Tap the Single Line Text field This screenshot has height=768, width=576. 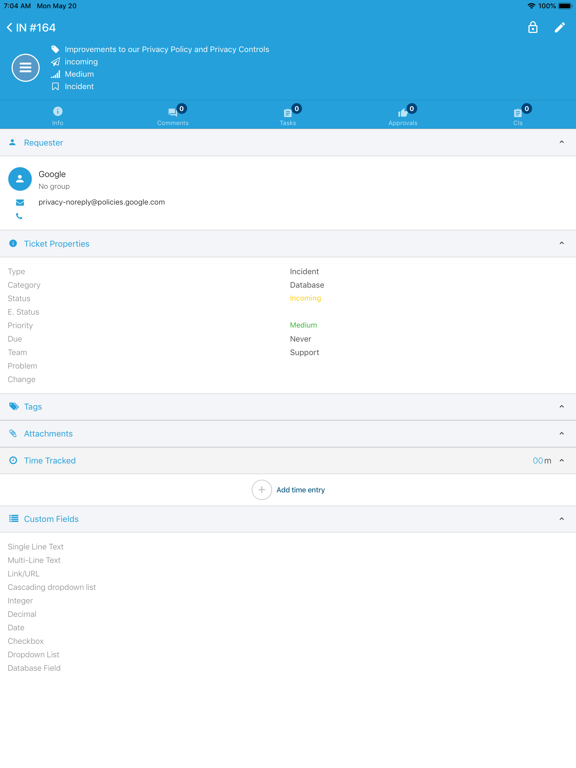point(36,547)
